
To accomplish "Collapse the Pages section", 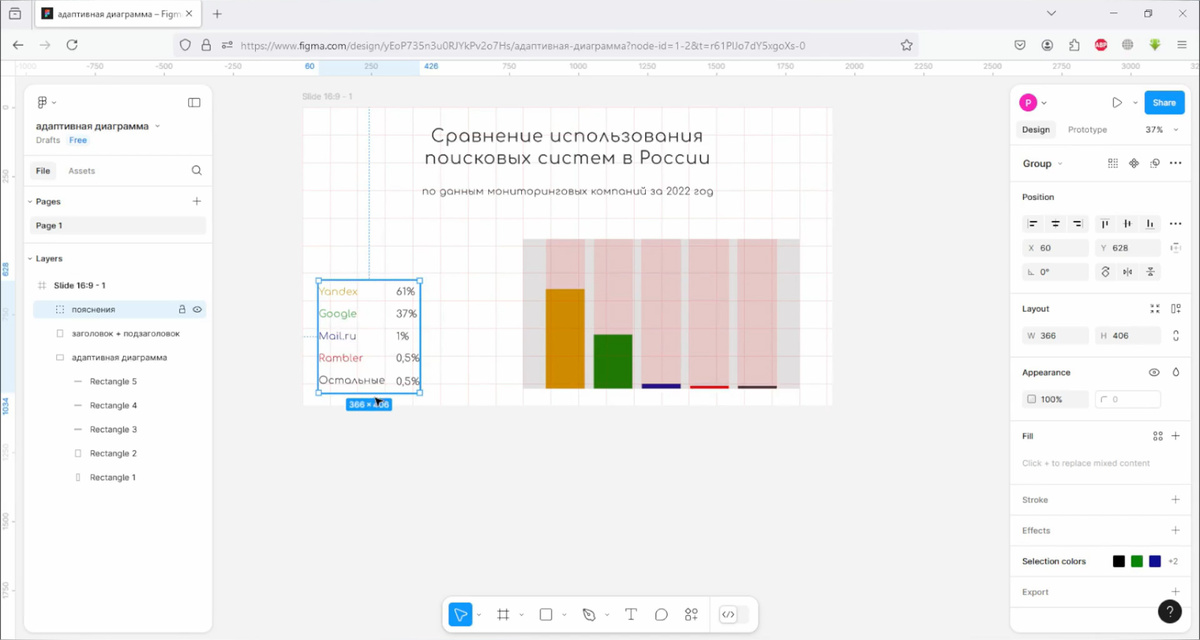I will [29, 201].
